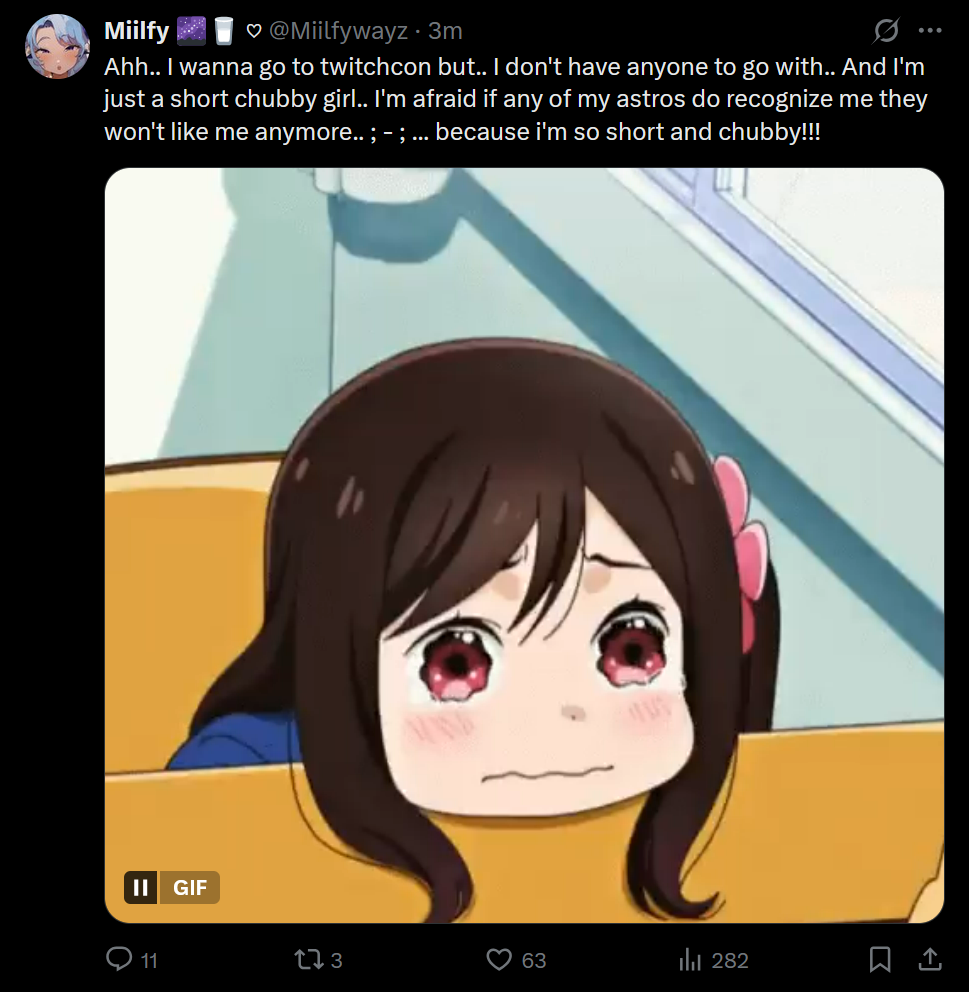The height and width of the screenshot is (992, 969).
Task: Open the @Miilfywayz handle link
Action: tap(338, 30)
